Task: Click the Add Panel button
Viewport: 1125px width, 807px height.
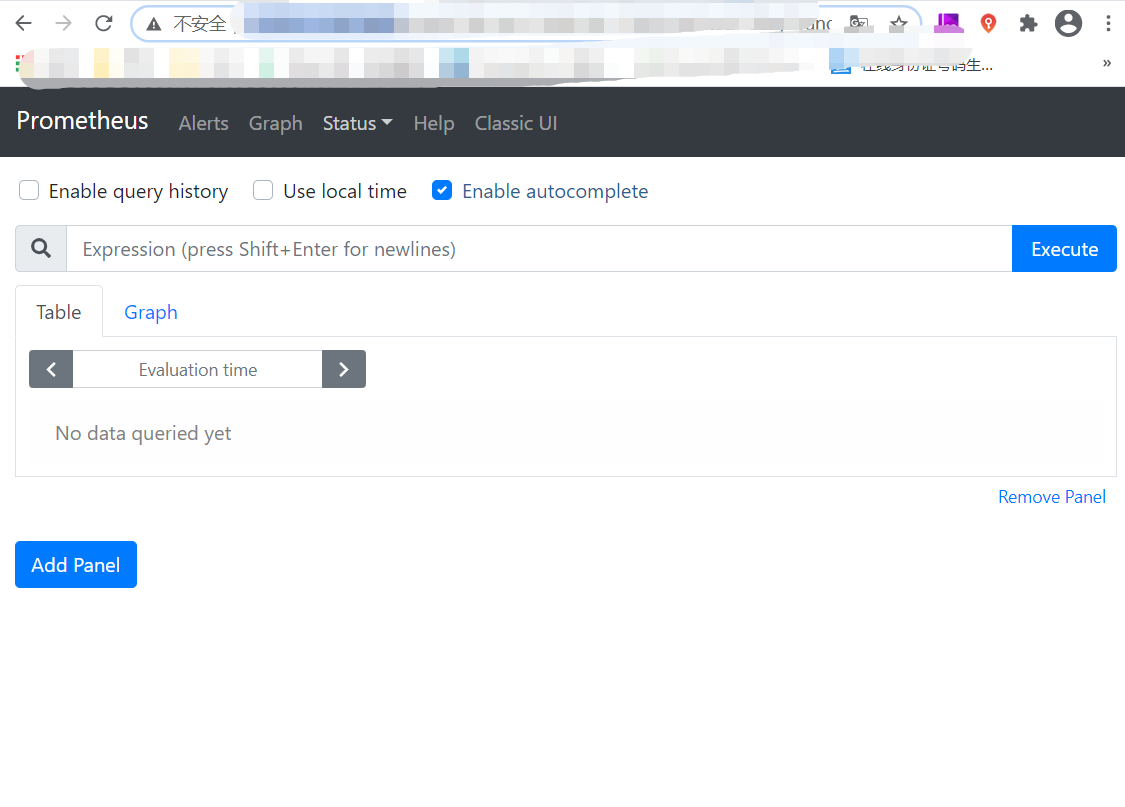Action: pyautogui.click(x=76, y=565)
